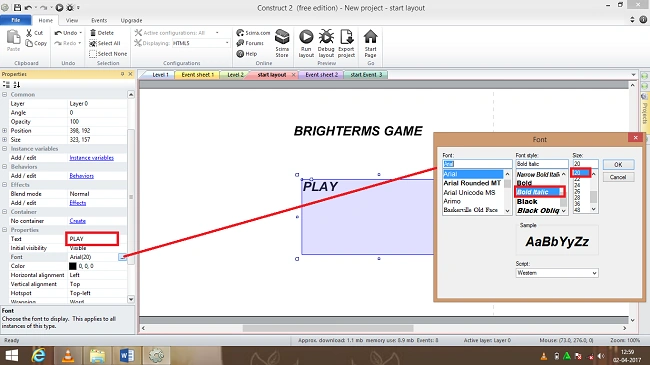Collapse the Container section
Image resolution: width=650 pixels, height=365 pixels.
coord(5,212)
